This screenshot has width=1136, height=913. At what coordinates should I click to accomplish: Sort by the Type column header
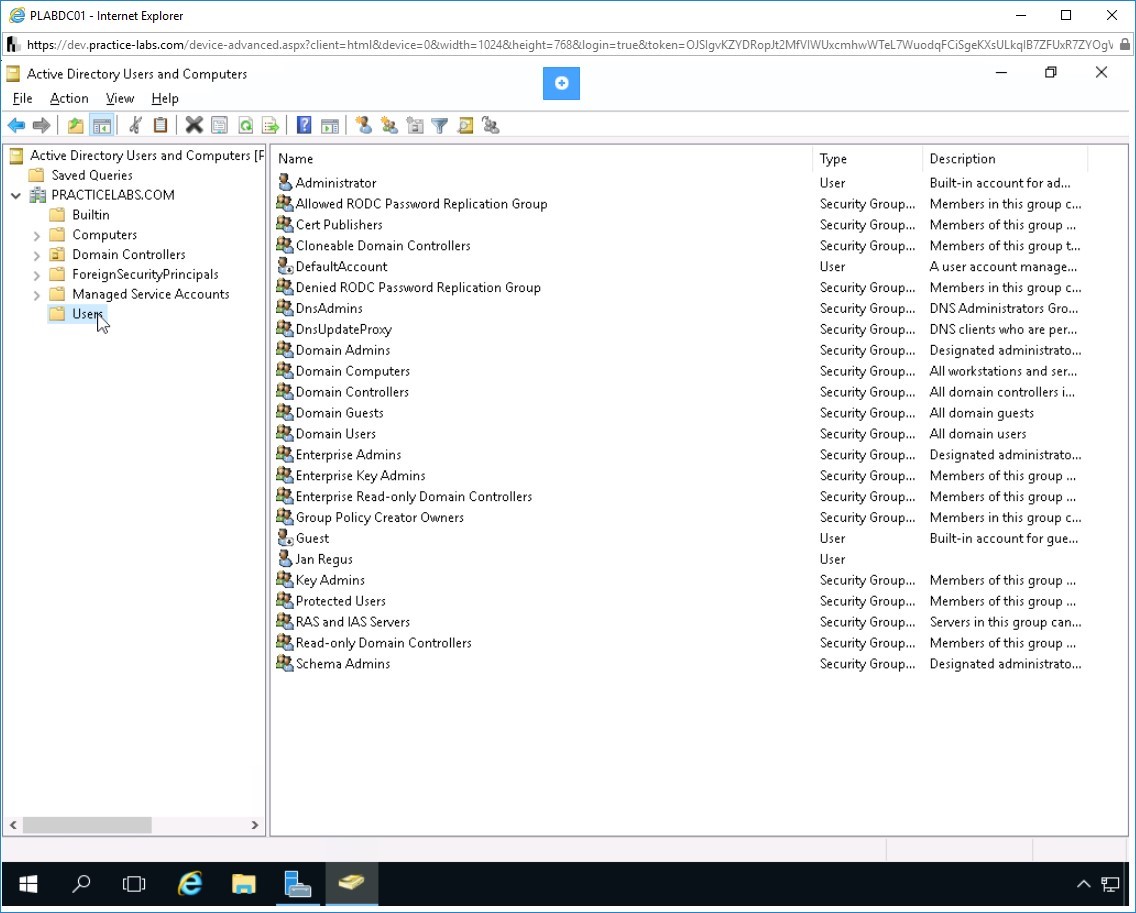click(x=867, y=159)
